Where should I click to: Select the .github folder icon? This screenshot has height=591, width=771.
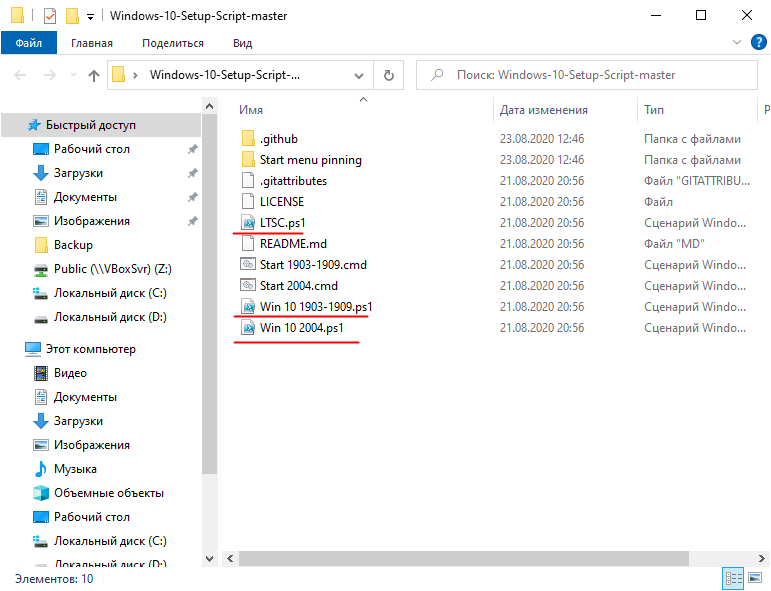pyautogui.click(x=248, y=139)
